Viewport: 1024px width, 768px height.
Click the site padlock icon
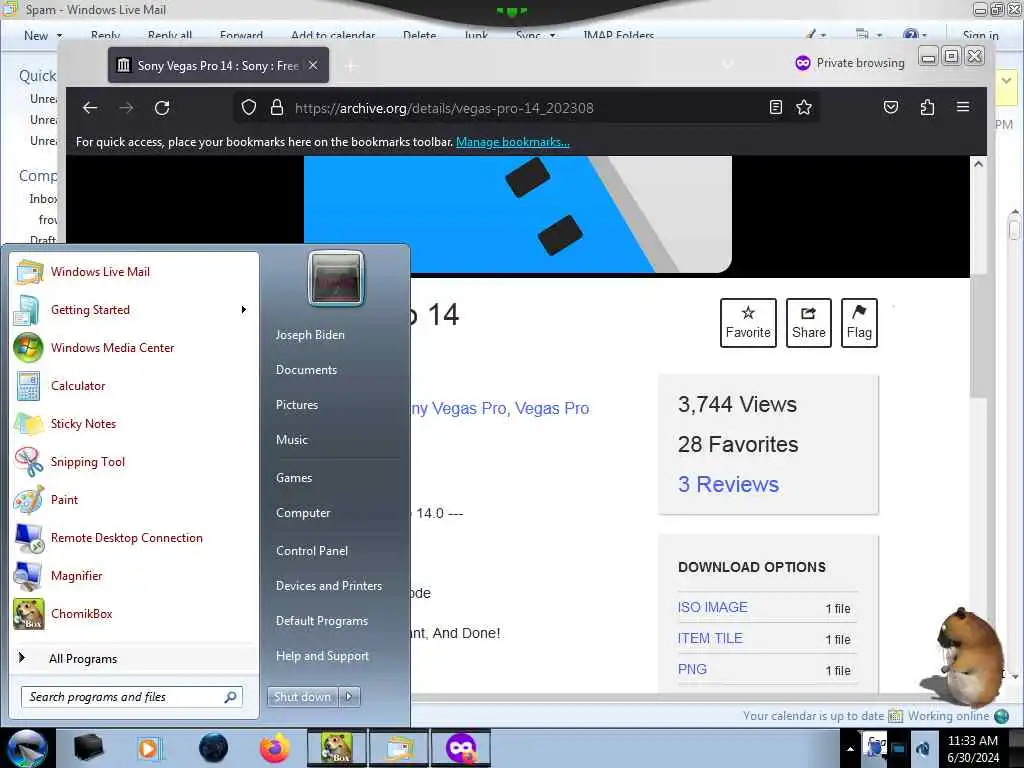click(277, 108)
